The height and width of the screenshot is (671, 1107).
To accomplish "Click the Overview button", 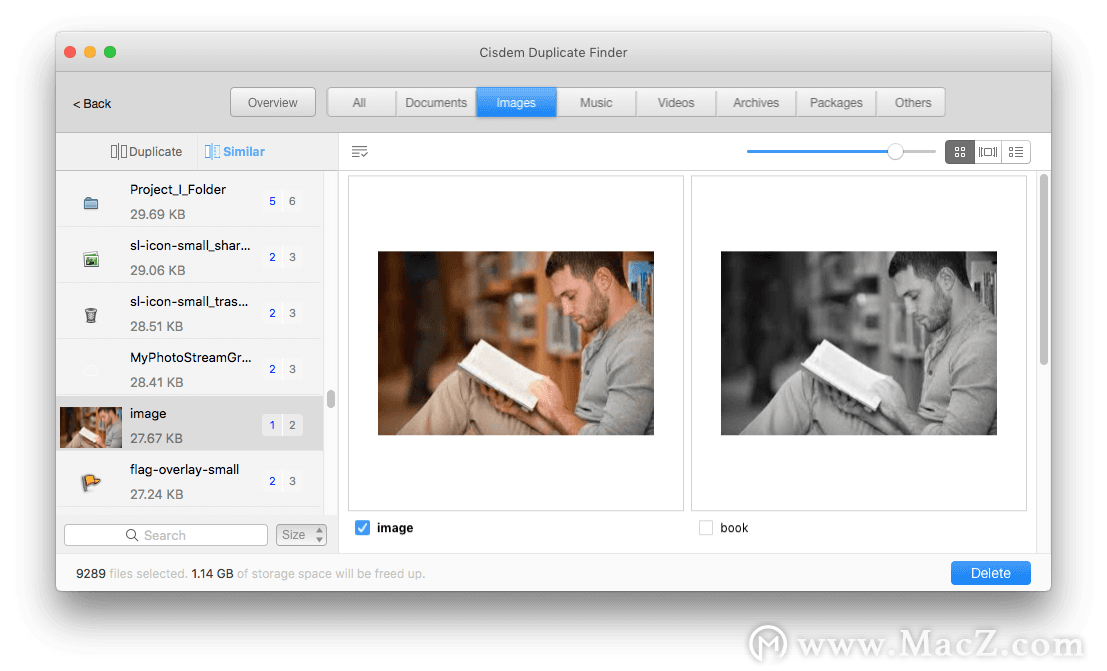I will (273, 102).
